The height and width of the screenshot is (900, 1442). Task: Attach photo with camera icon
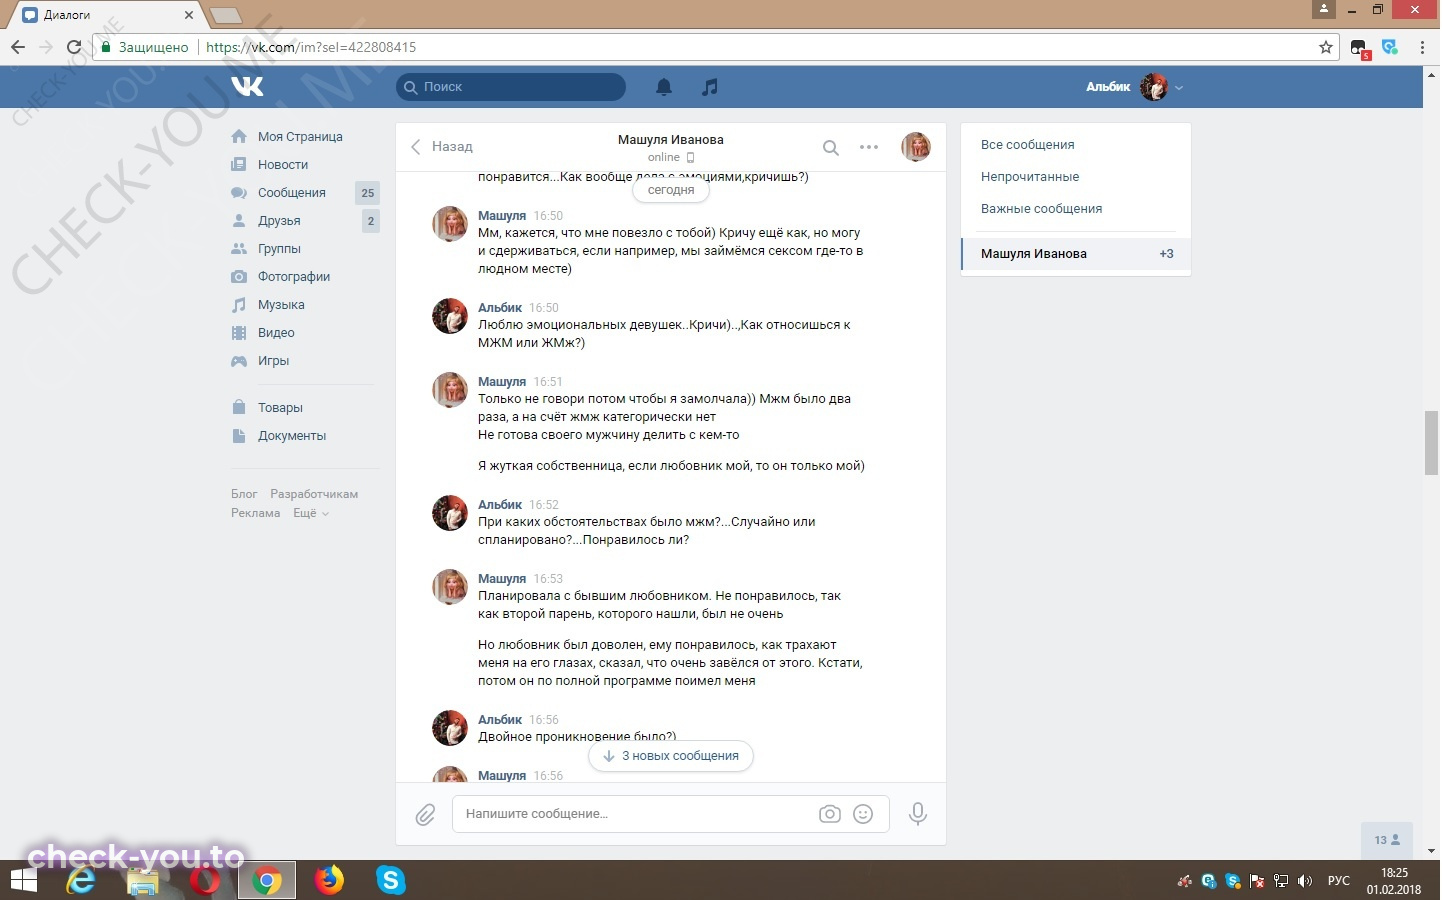[x=829, y=814]
